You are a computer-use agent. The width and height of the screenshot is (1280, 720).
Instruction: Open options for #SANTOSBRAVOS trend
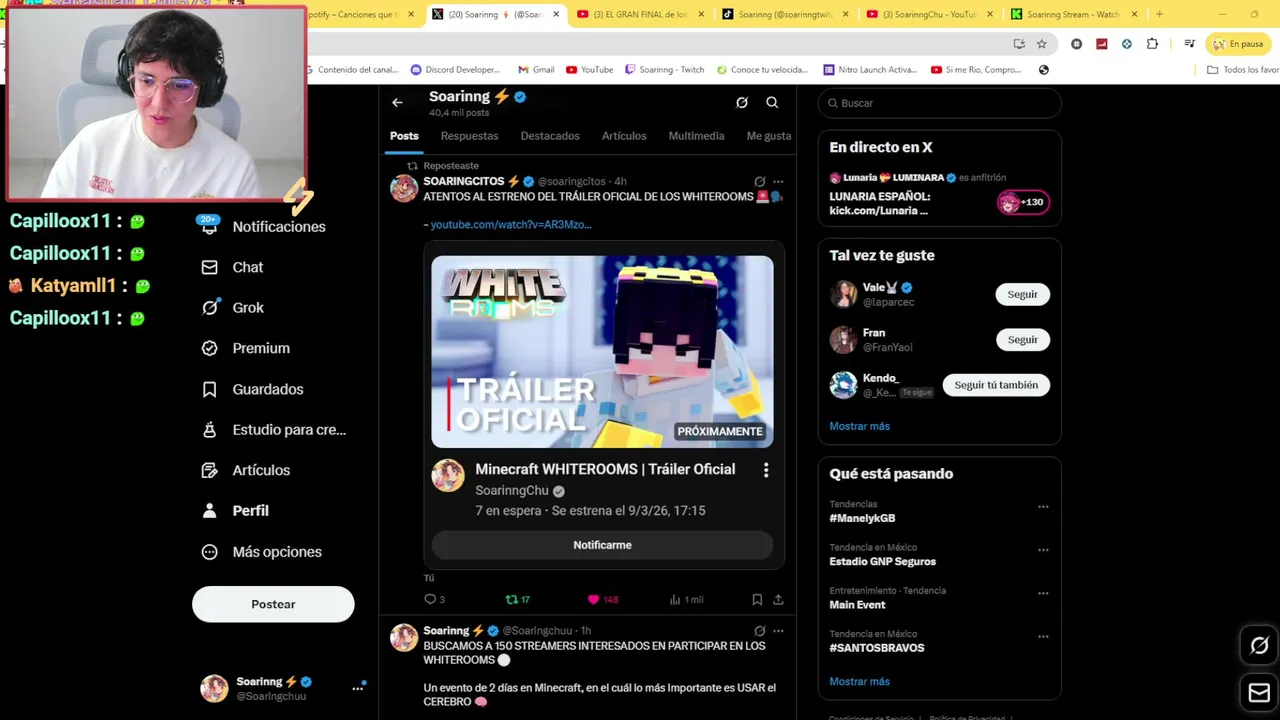(1043, 636)
